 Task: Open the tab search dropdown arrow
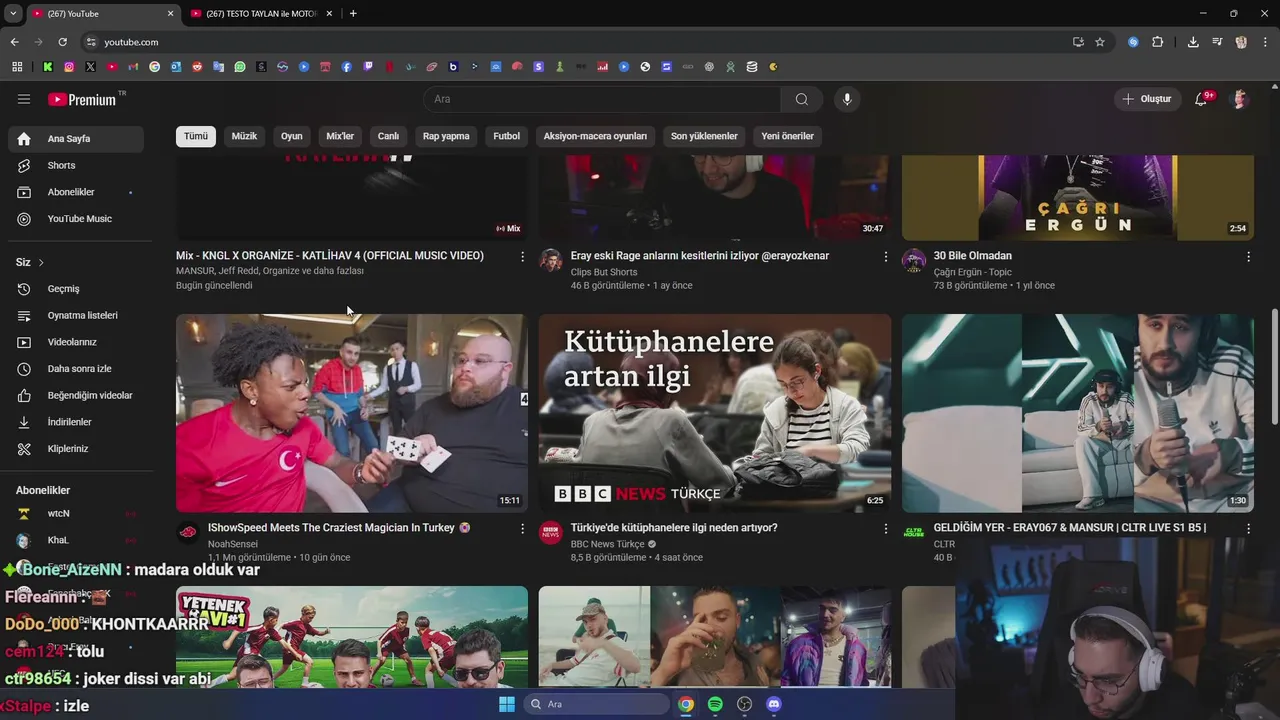pos(13,13)
